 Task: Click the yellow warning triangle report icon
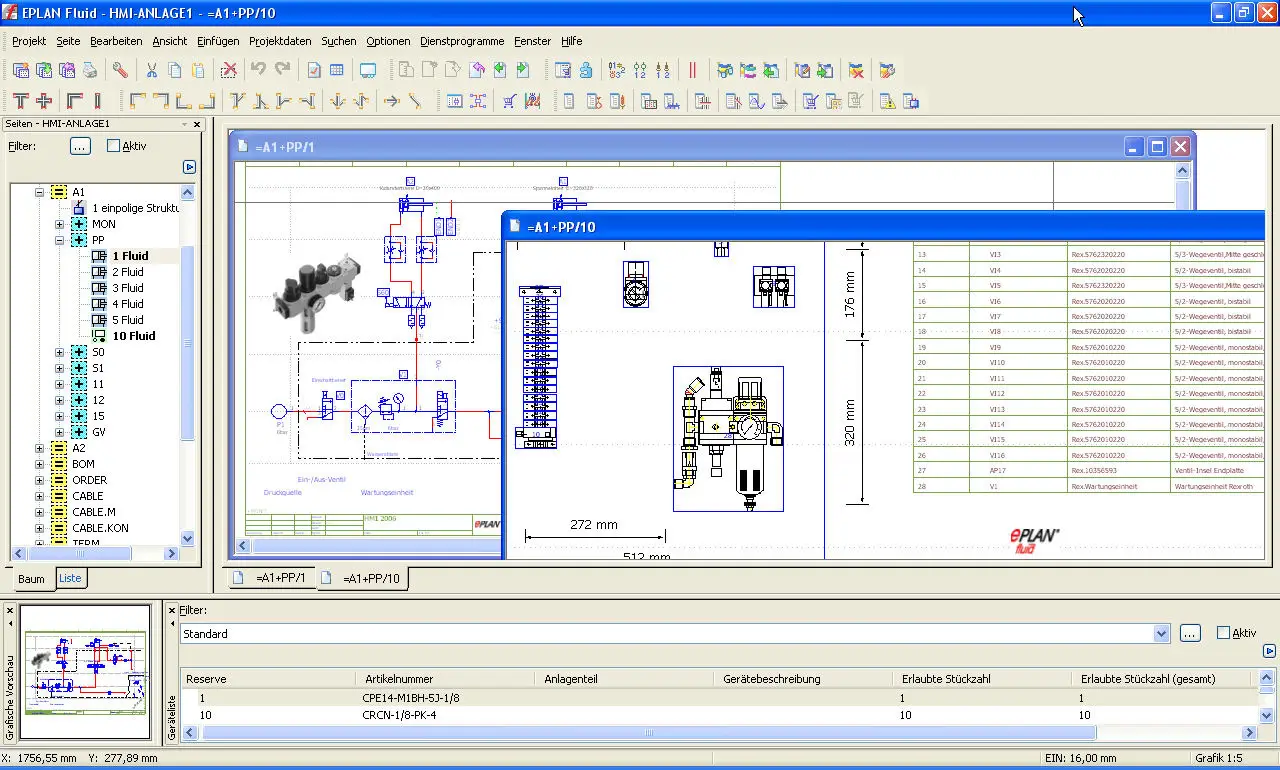tap(887, 101)
